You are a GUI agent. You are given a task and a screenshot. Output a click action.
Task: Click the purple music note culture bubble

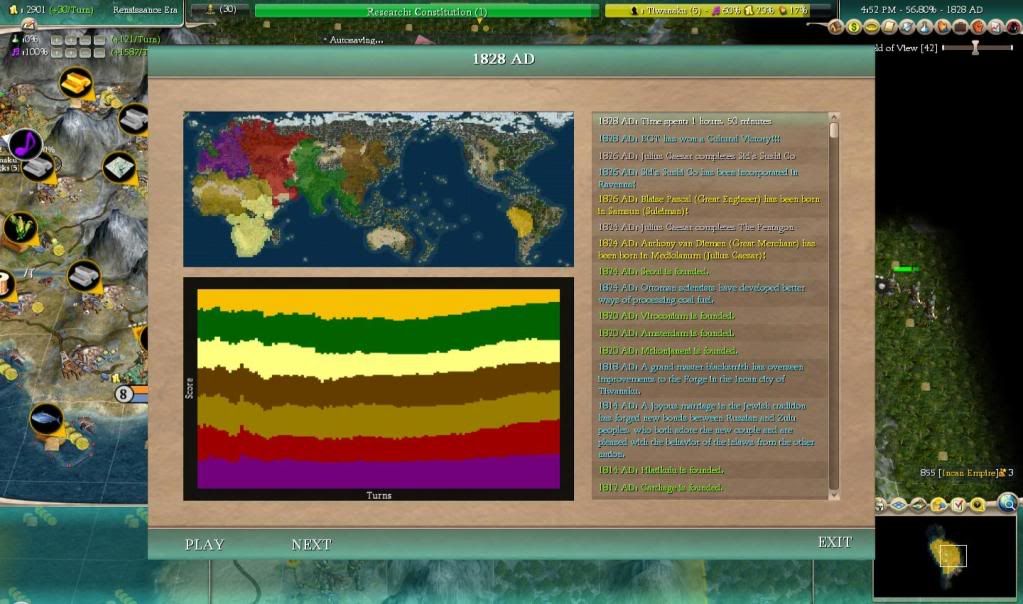[25, 145]
